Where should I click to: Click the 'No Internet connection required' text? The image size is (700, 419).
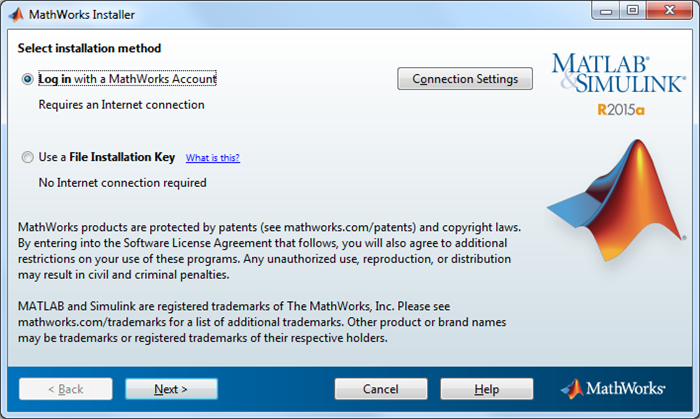(x=122, y=183)
